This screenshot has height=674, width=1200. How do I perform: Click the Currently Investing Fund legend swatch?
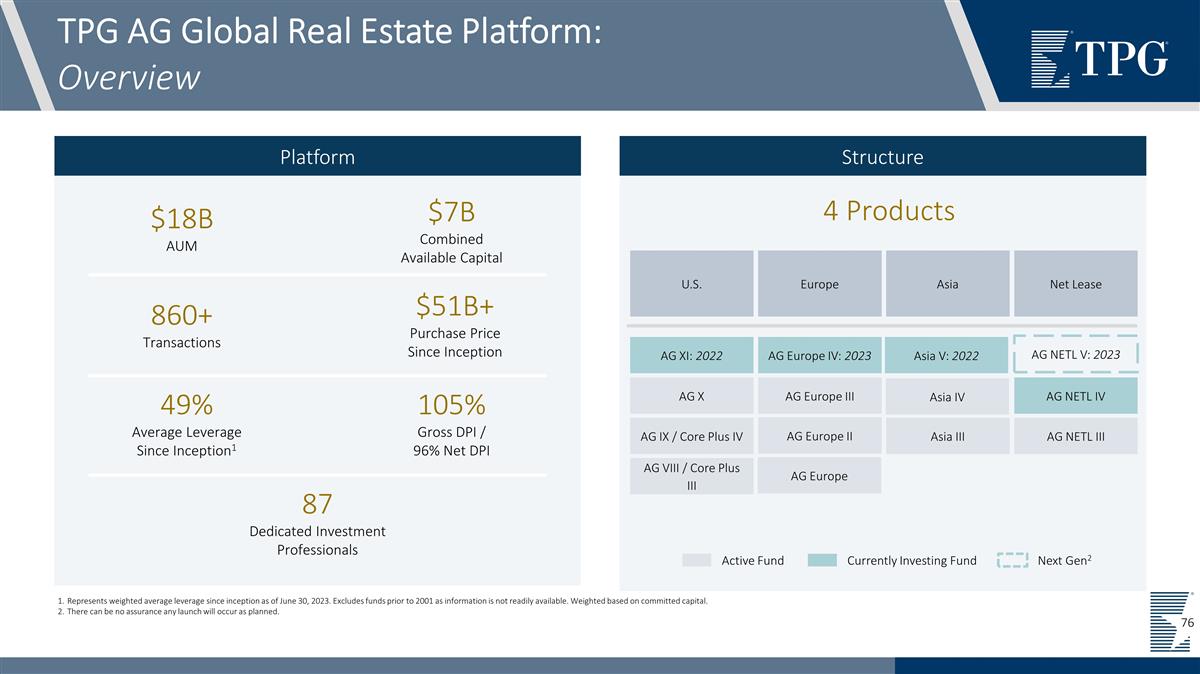tap(822, 560)
